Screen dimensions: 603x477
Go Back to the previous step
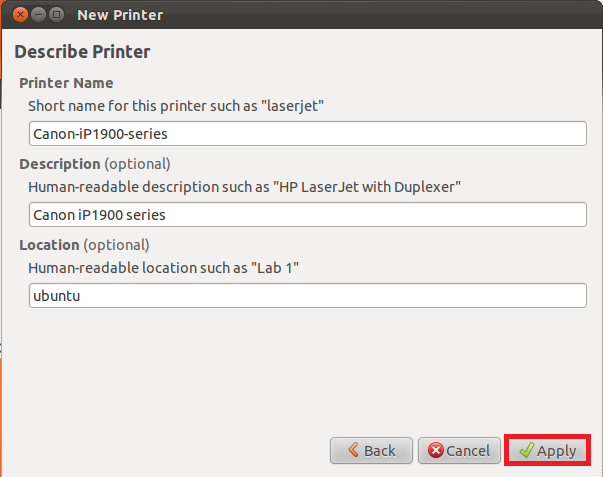(370, 451)
